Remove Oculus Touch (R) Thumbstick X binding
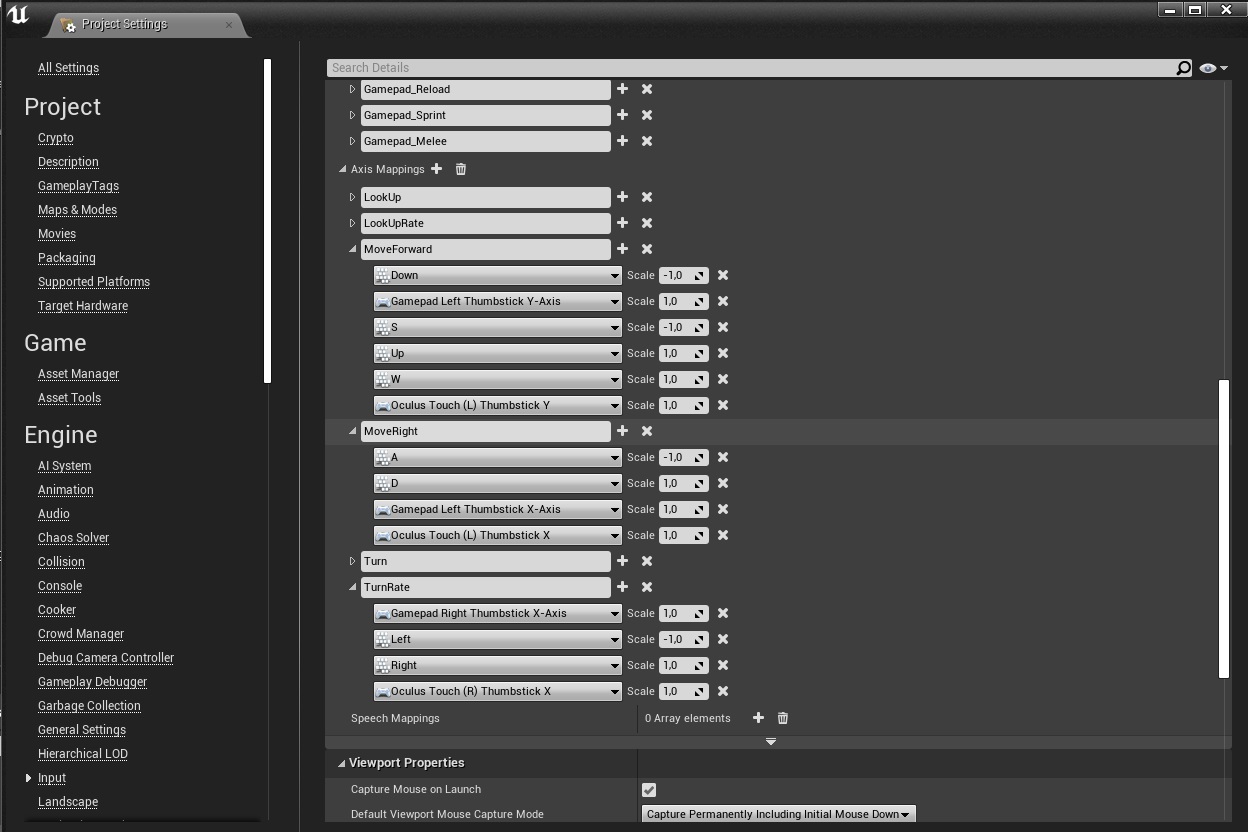 [723, 691]
